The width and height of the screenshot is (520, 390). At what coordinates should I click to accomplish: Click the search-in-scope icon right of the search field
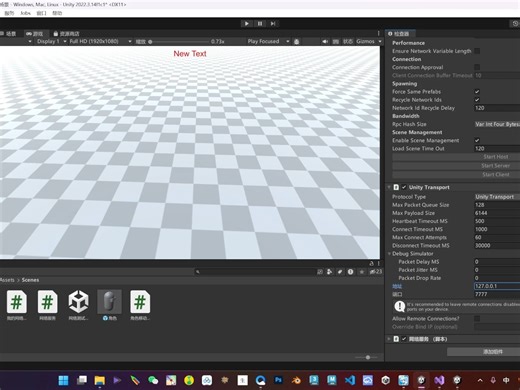point(320,272)
